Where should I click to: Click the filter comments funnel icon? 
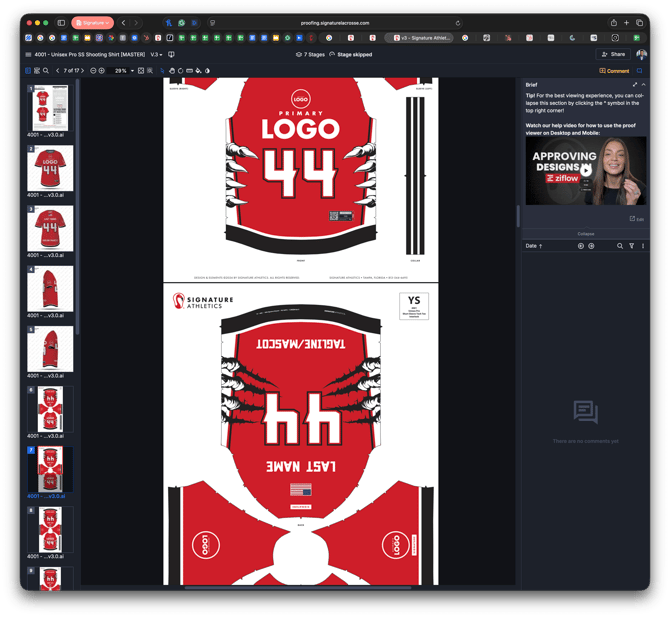(631, 245)
